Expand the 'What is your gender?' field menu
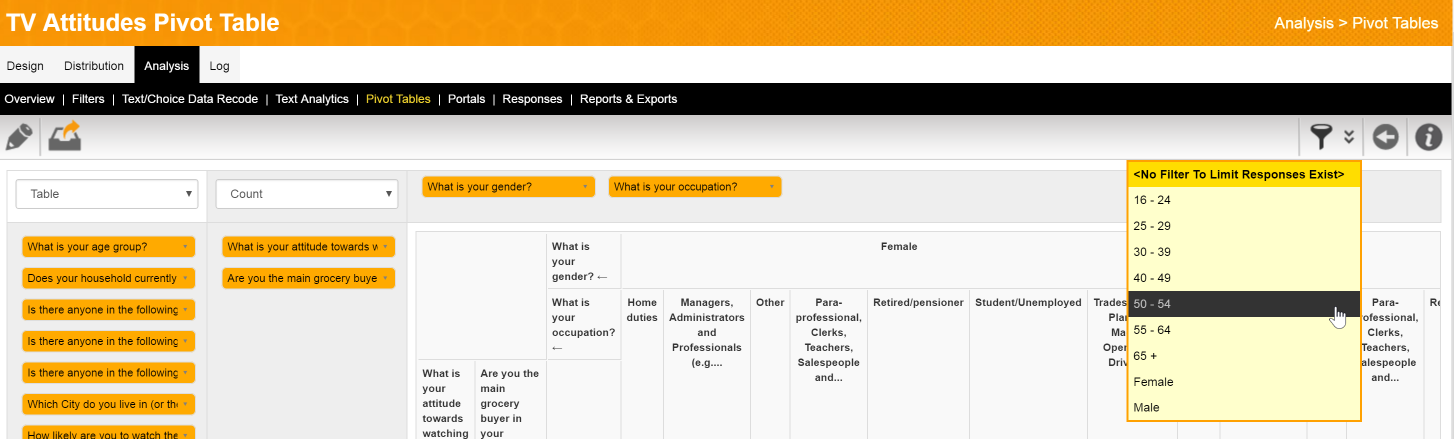The width and height of the screenshot is (1454, 439). [x=585, y=187]
